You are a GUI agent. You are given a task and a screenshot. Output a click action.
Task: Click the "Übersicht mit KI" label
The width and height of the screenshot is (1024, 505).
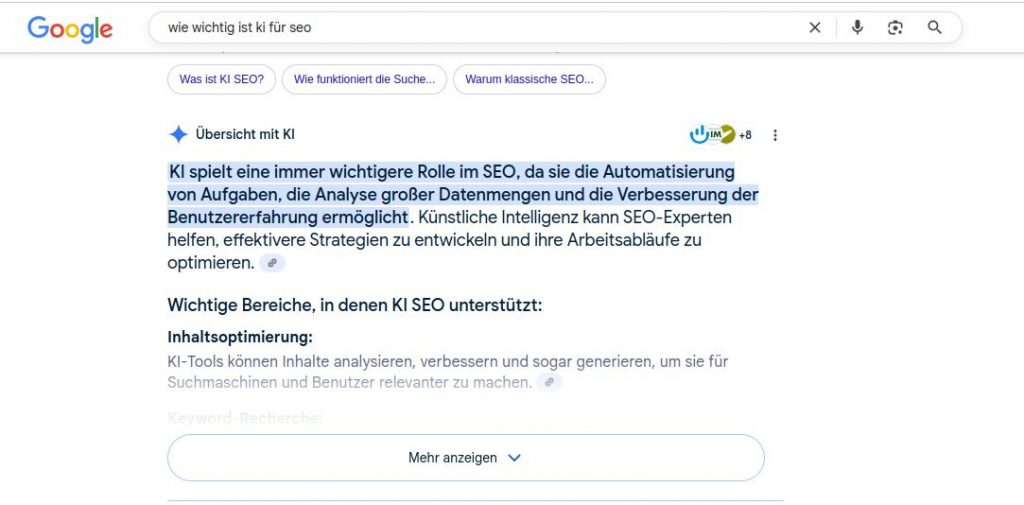coord(245,135)
